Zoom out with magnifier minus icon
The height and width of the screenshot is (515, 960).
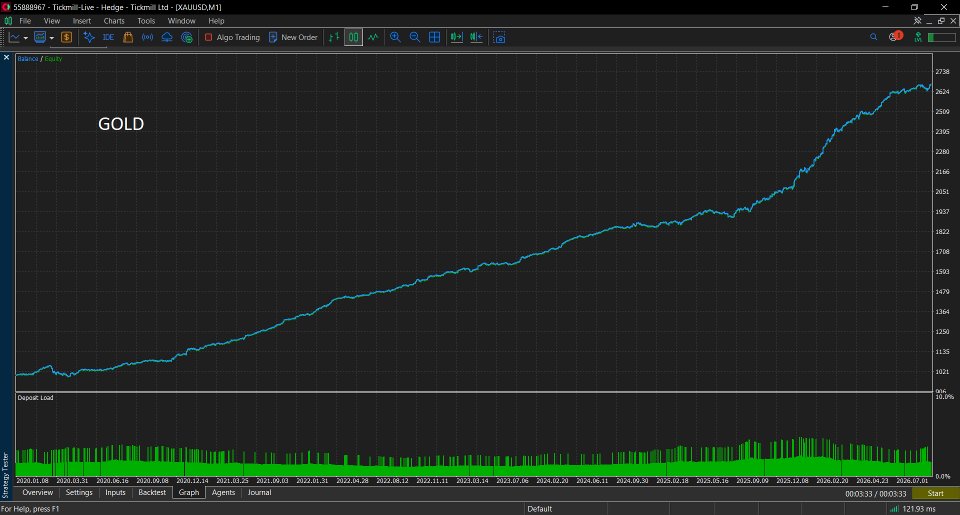coord(414,37)
